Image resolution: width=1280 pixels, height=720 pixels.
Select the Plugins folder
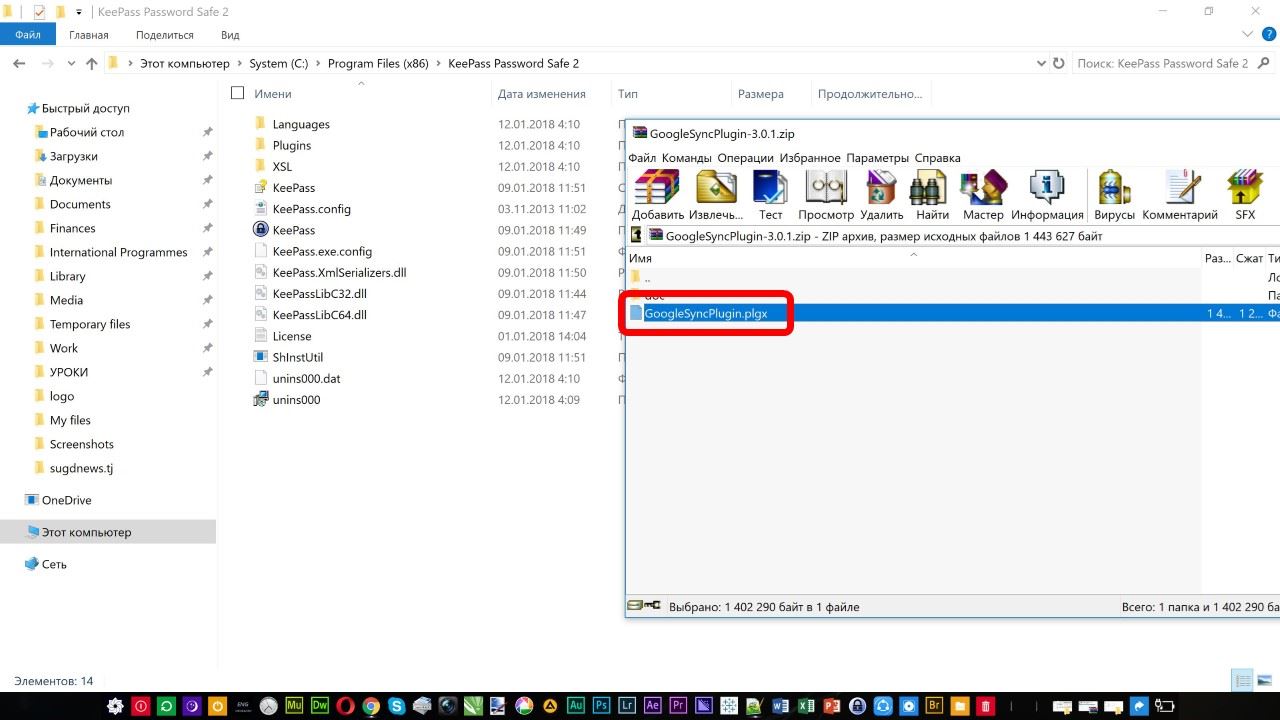(292, 146)
